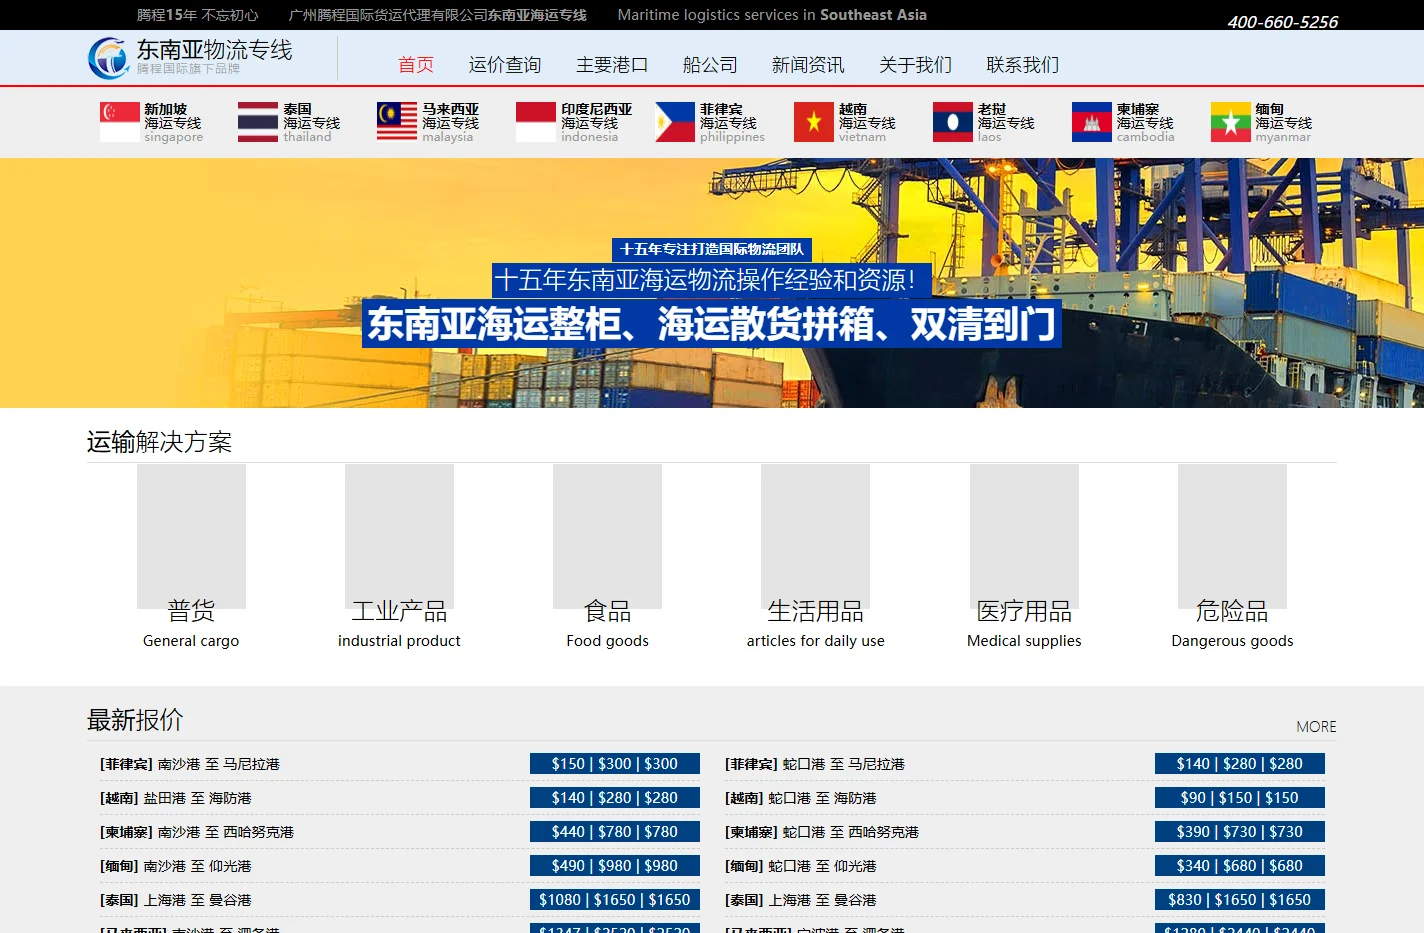
Task: Open the 食品 Food goods thumbnail
Action: click(607, 536)
